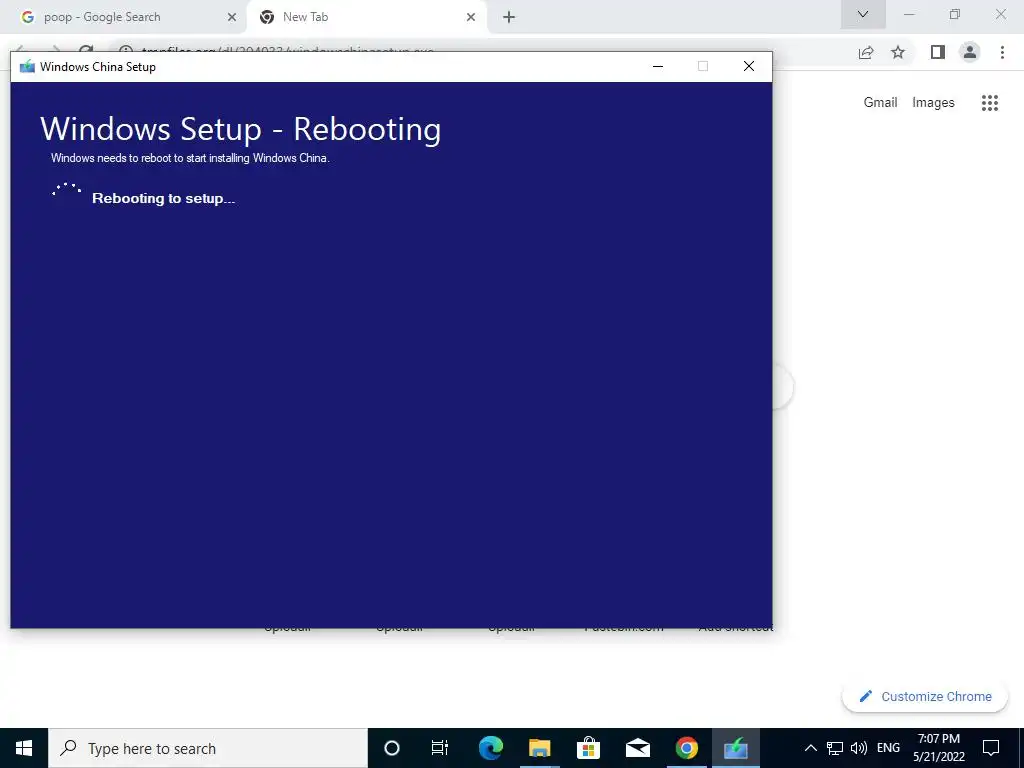Switch to the poop - Google Search tab
The height and width of the screenshot is (768, 1024).
123,17
